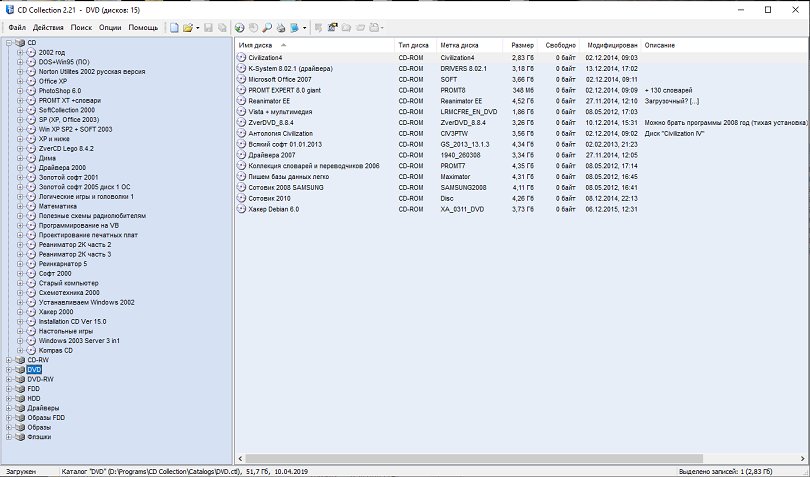Sort by Модифицирован column header
The image size is (810, 477).
[x=610, y=45]
